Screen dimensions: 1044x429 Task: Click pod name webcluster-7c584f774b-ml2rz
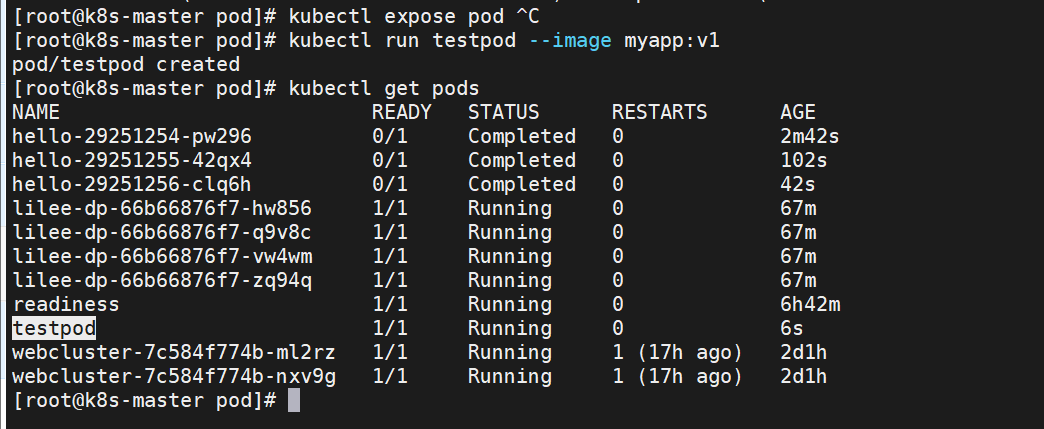click(174, 352)
